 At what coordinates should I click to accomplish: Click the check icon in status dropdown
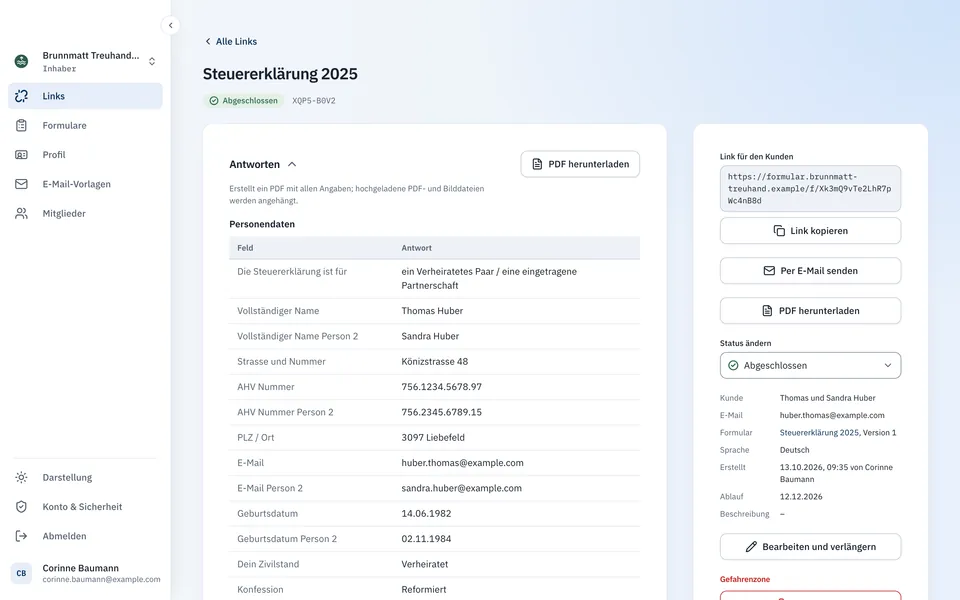click(x=733, y=366)
